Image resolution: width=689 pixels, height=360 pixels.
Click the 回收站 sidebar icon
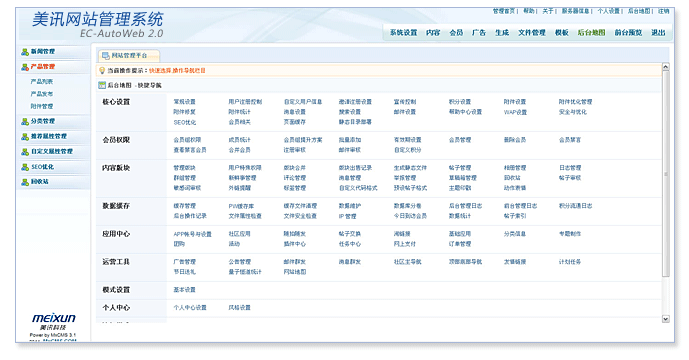pyautogui.click(x=25, y=182)
